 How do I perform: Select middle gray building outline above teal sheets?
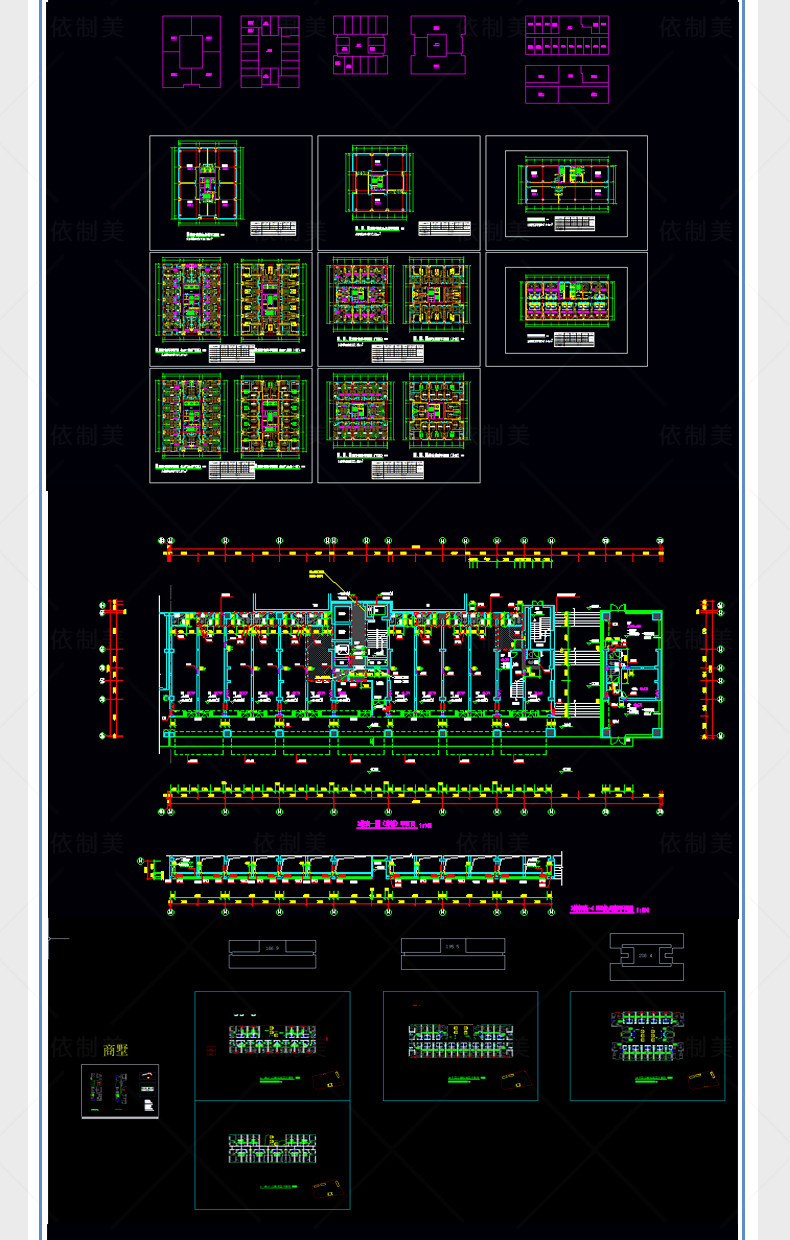452,954
